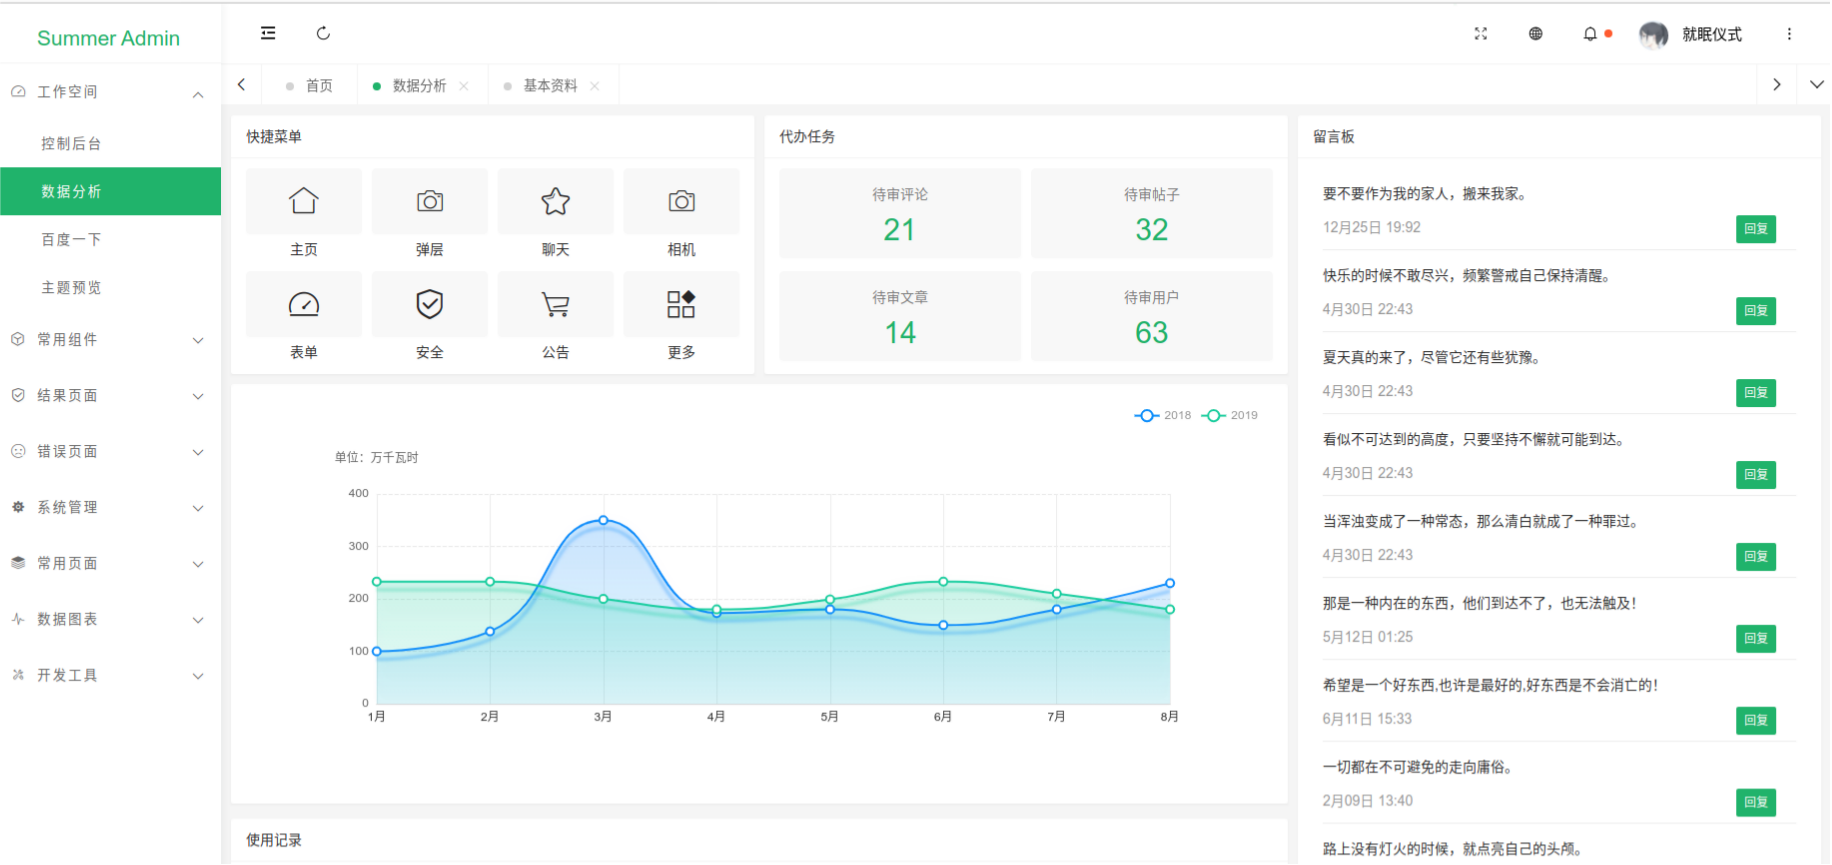Click the 待审帖子 count of 32
The image size is (1832, 865).
pos(1151,230)
